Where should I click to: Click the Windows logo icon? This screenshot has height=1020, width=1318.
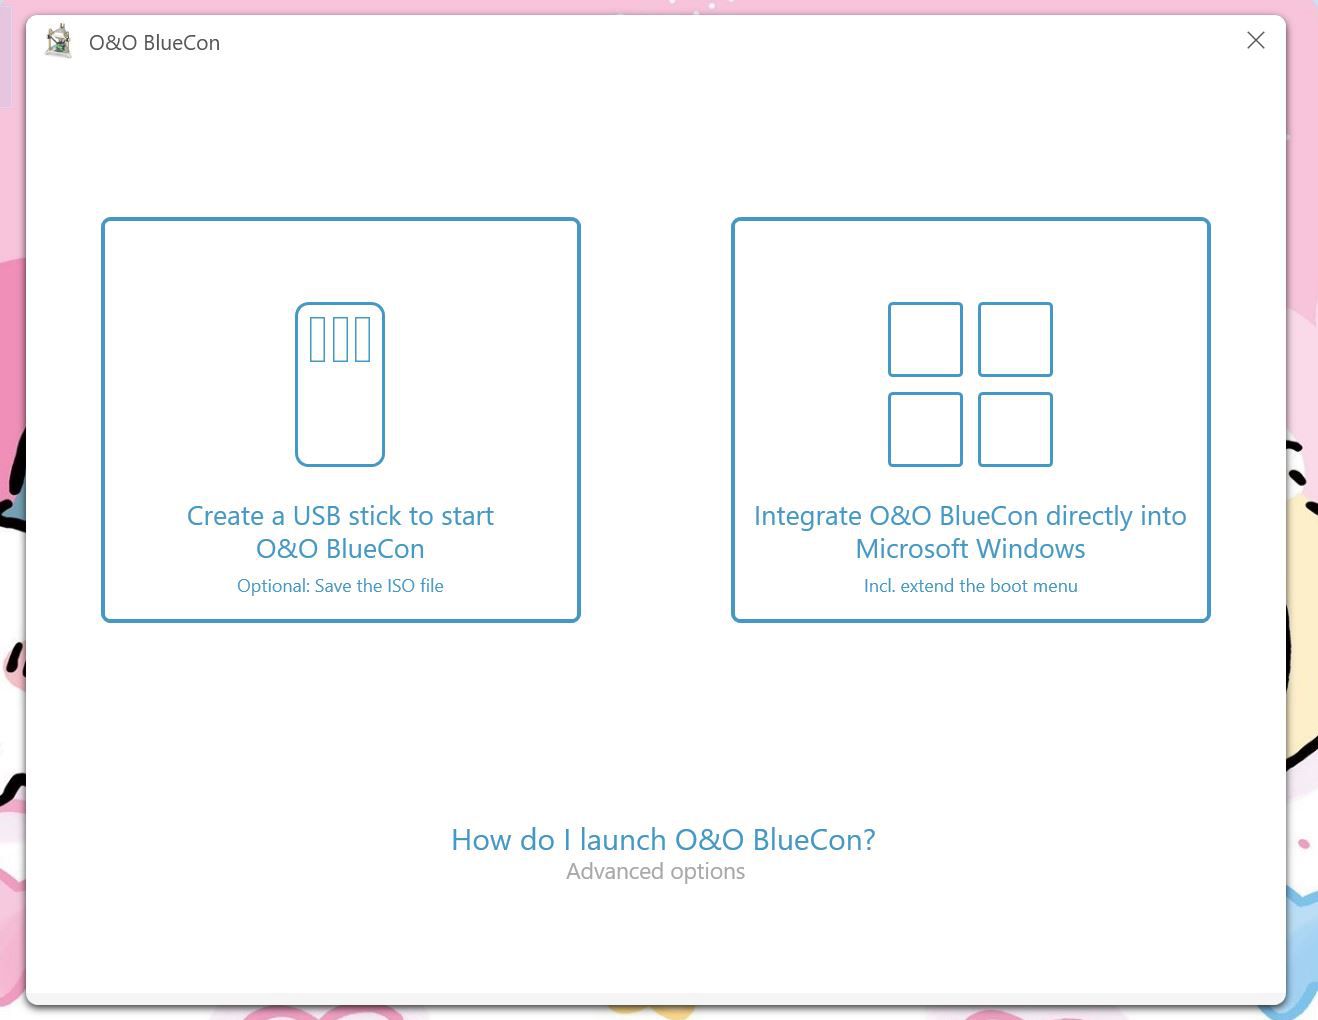[x=970, y=384]
